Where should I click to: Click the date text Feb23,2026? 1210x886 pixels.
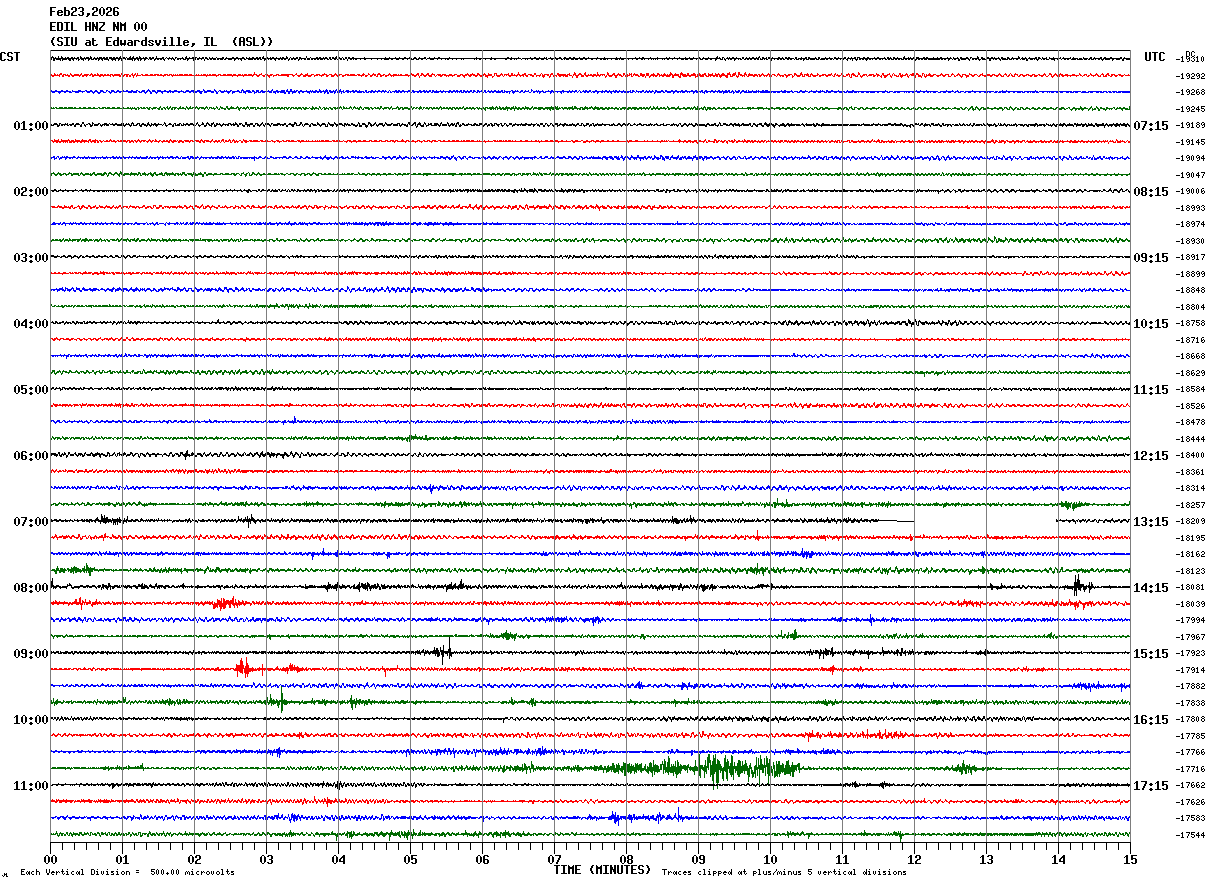tap(84, 12)
